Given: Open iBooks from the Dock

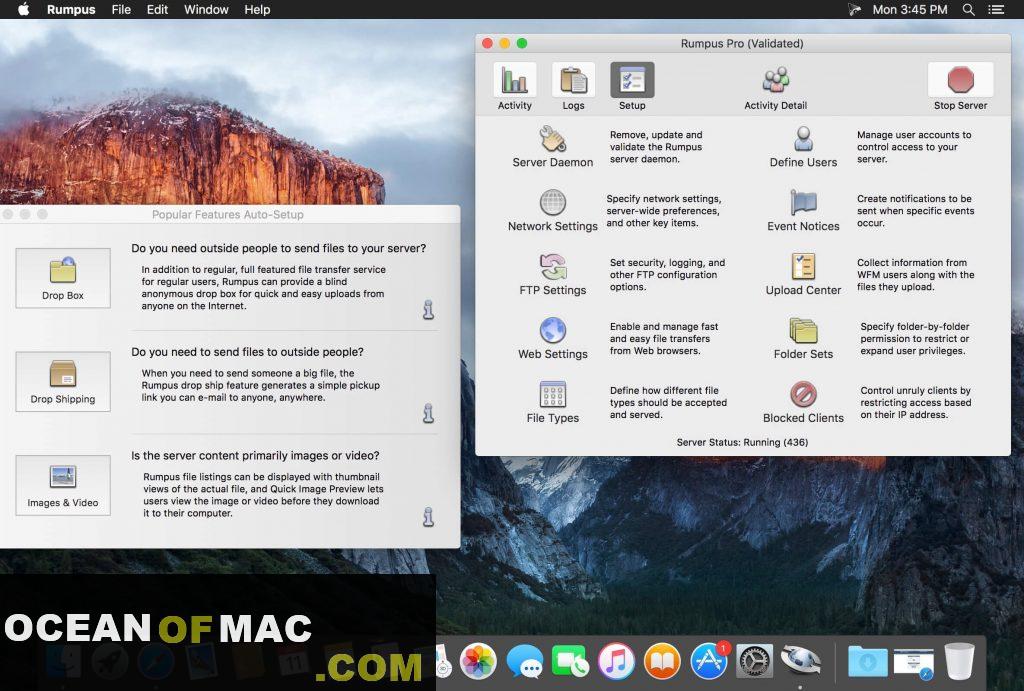Looking at the screenshot, I should click(662, 661).
